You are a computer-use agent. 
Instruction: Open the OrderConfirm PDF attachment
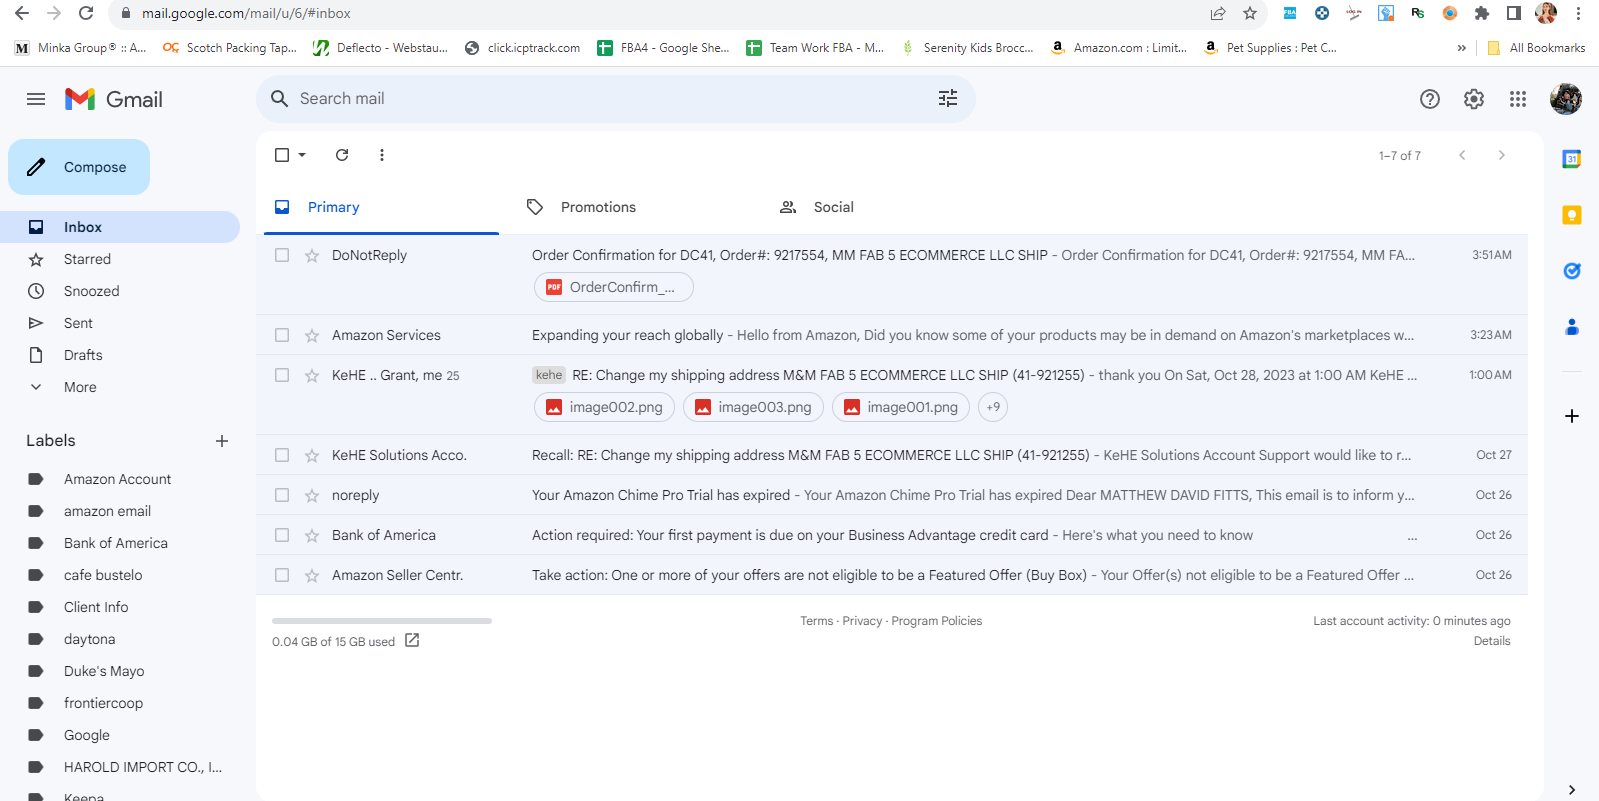[x=614, y=287]
